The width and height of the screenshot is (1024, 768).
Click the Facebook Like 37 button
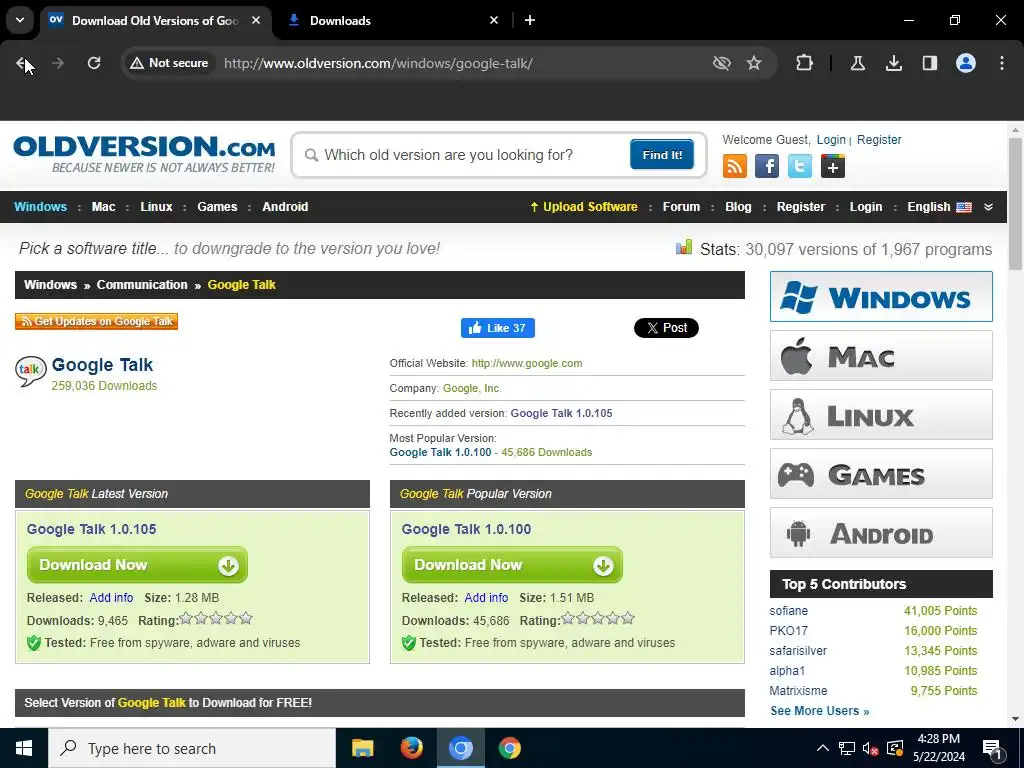click(x=498, y=328)
